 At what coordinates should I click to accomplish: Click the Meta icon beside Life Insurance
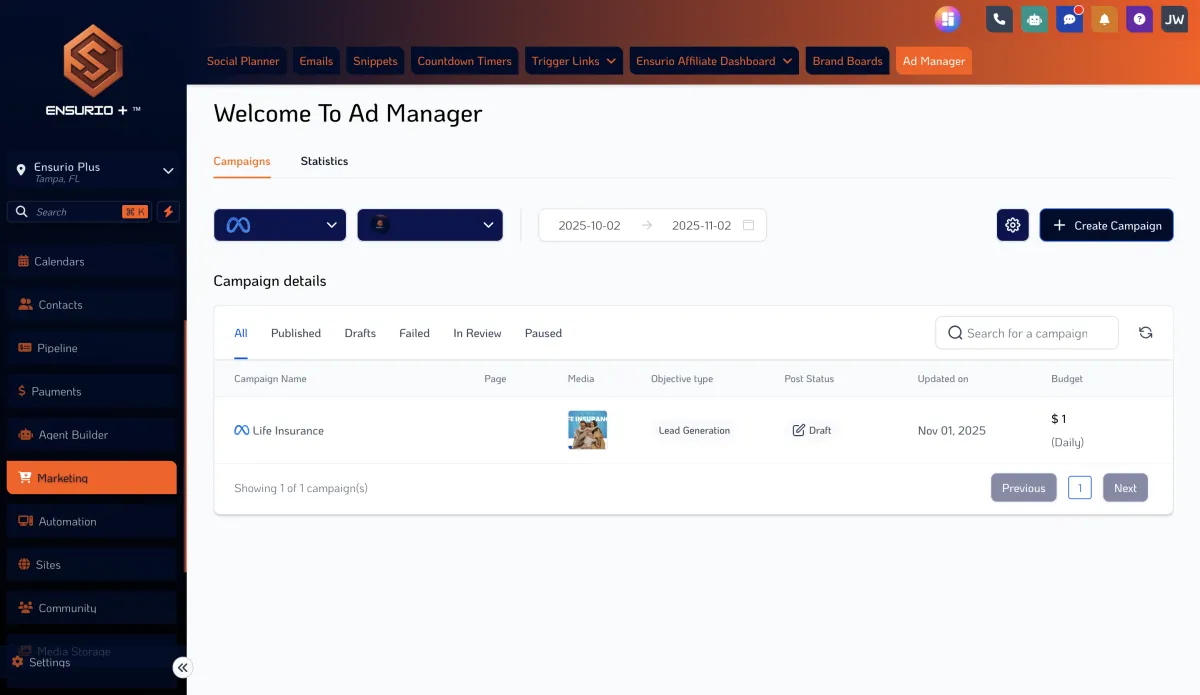pos(241,431)
